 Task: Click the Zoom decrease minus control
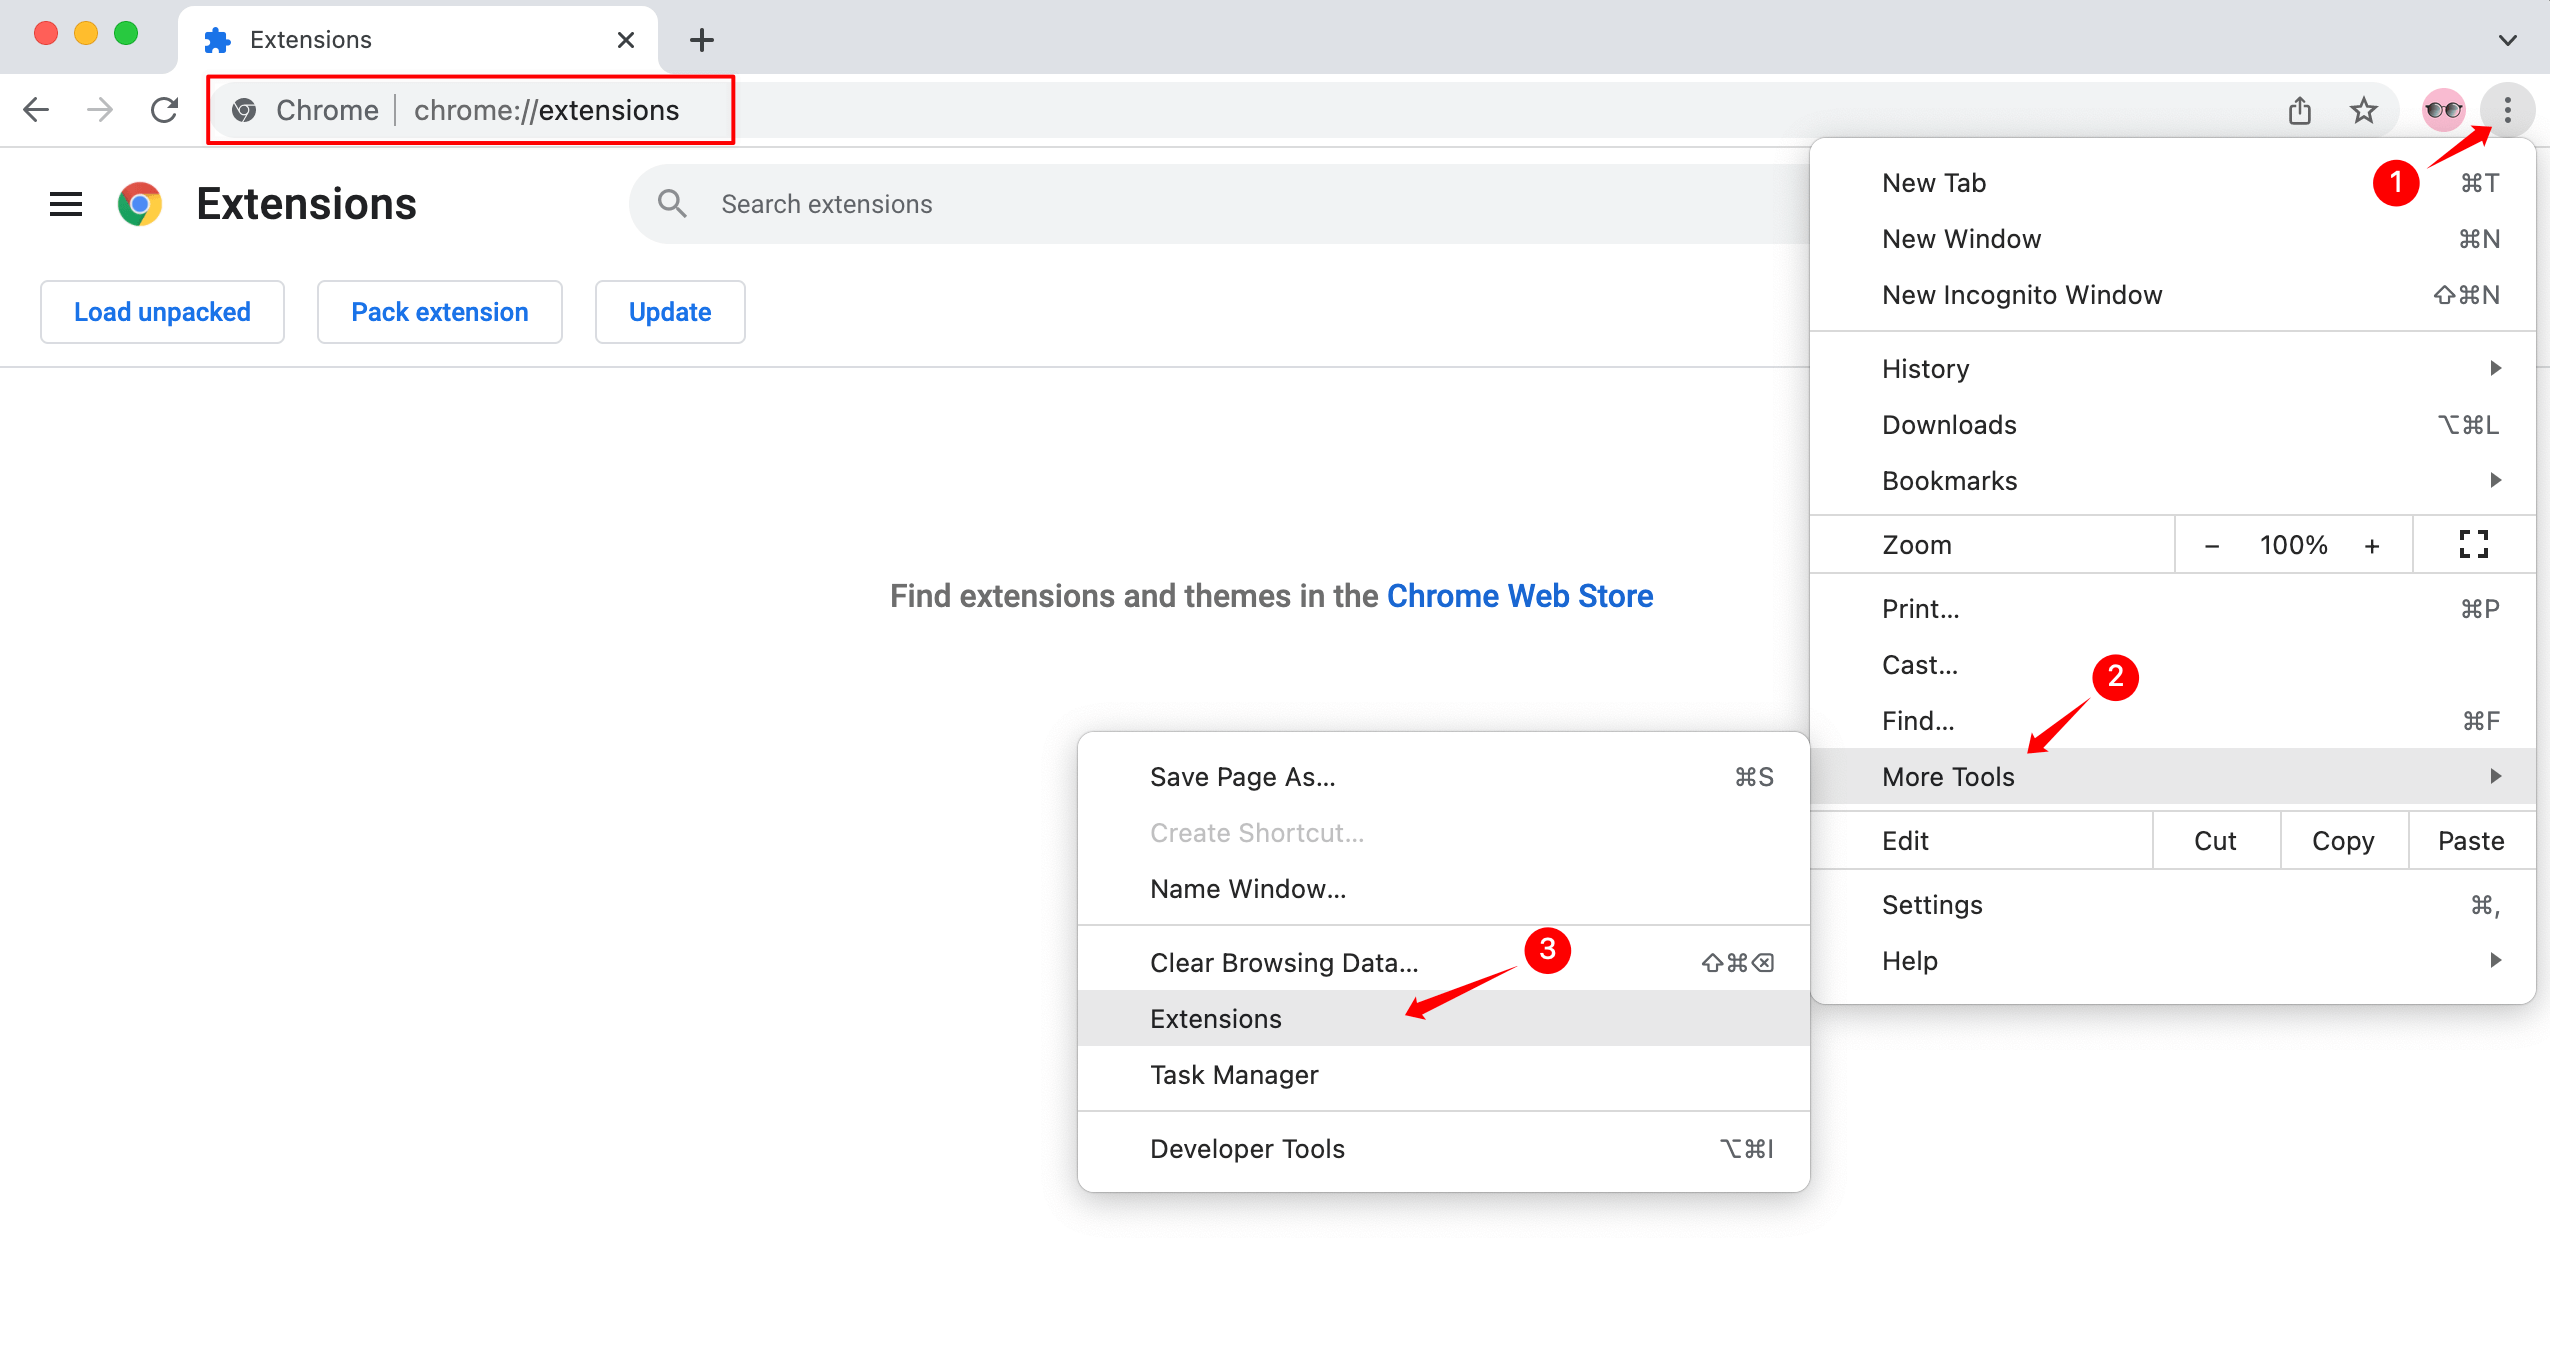[2213, 545]
